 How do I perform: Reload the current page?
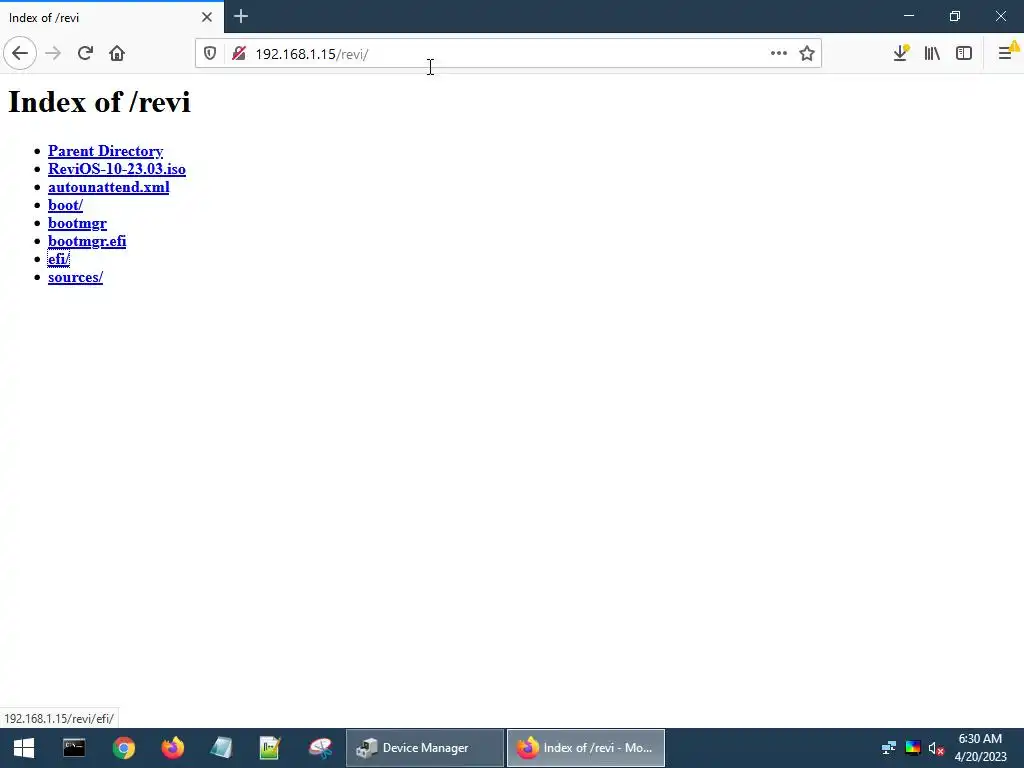point(85,54)
